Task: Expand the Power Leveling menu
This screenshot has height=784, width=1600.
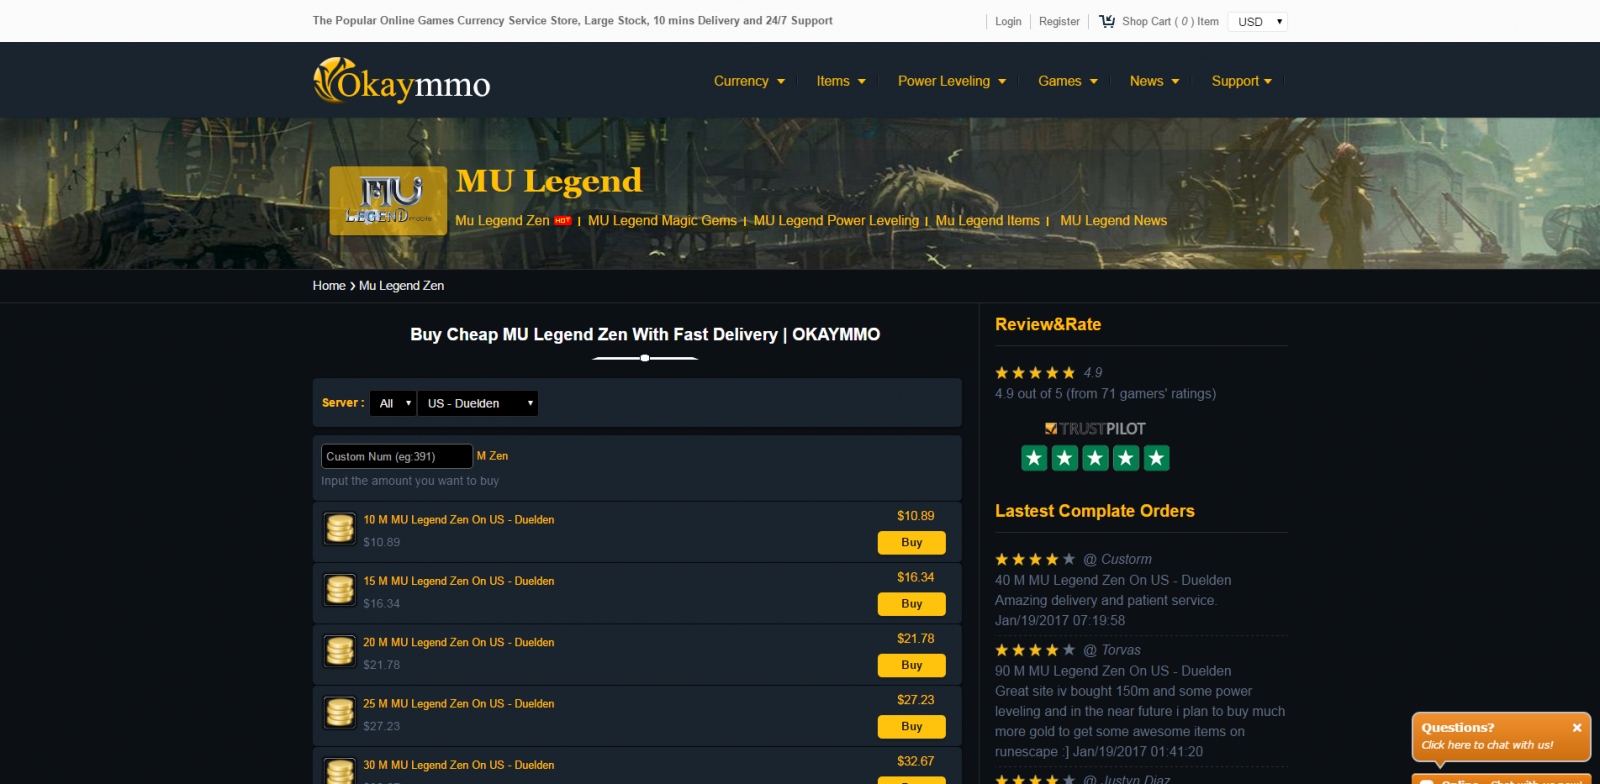Action: (952, 81)
